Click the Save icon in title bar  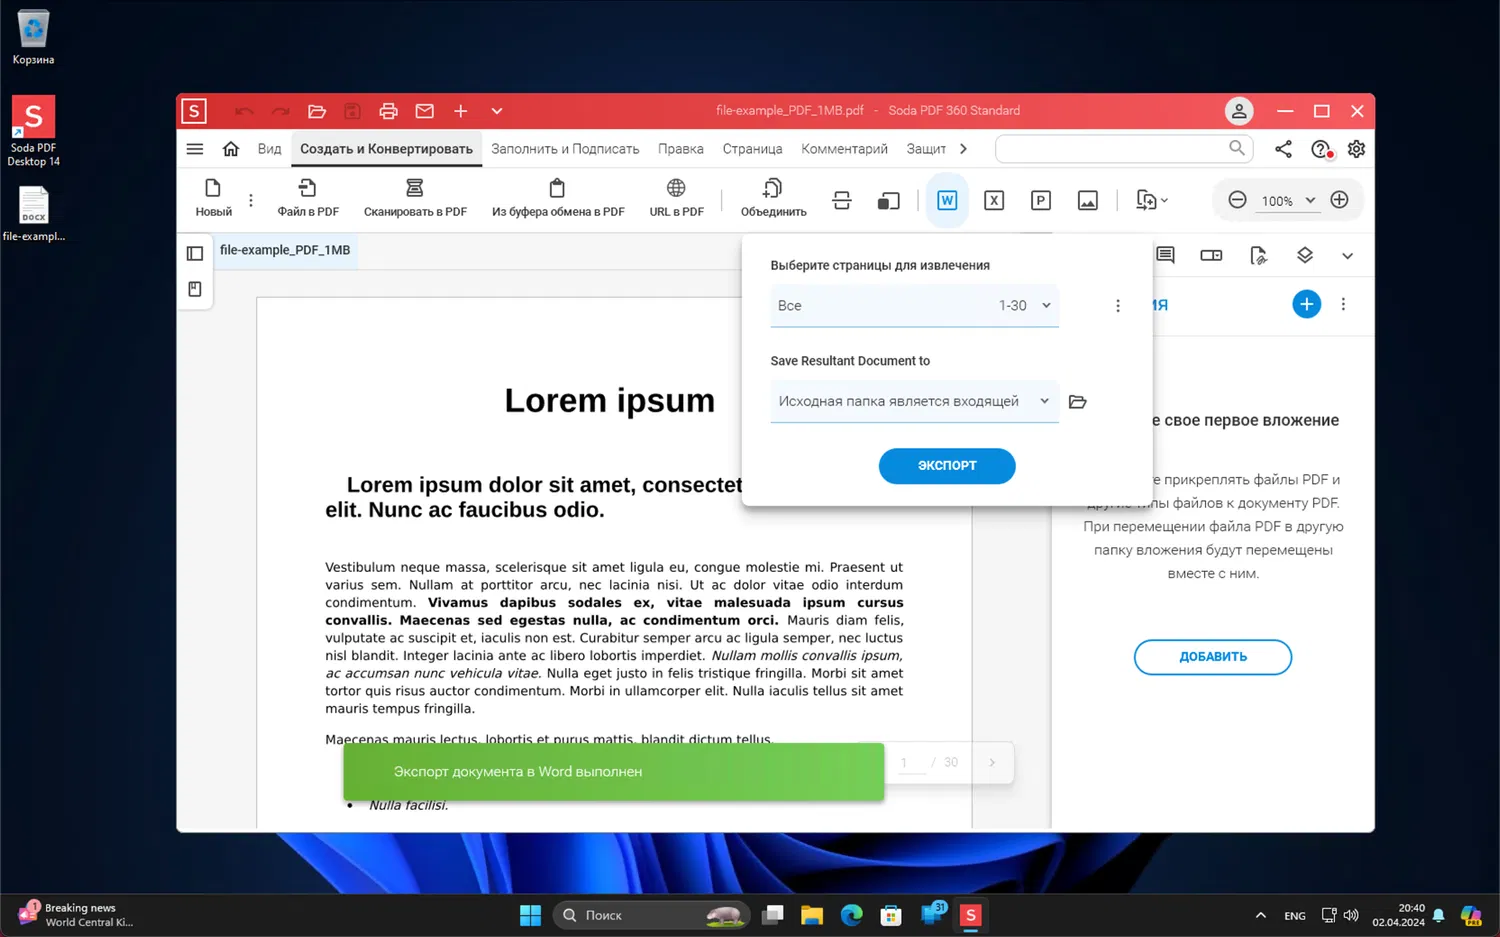click(352, 111)
